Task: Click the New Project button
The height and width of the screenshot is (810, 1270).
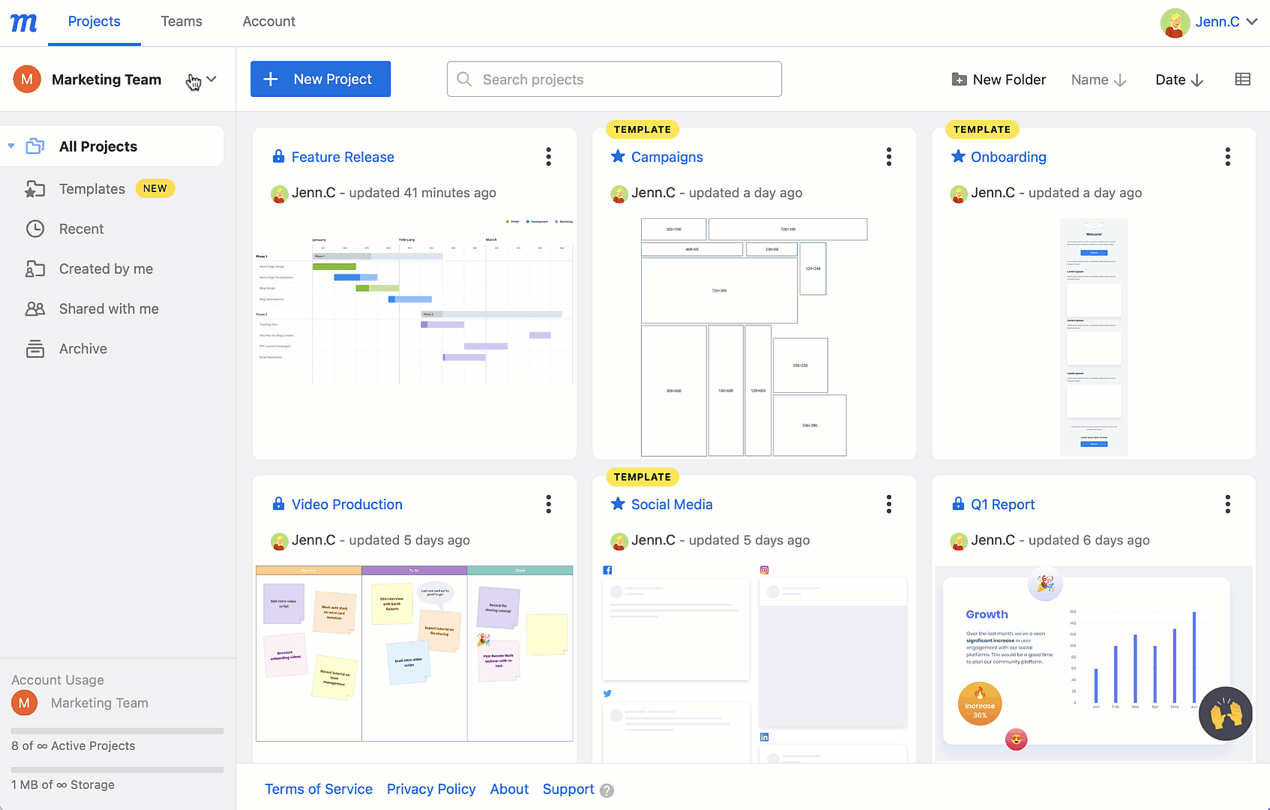Action: (x=320, y=79)
